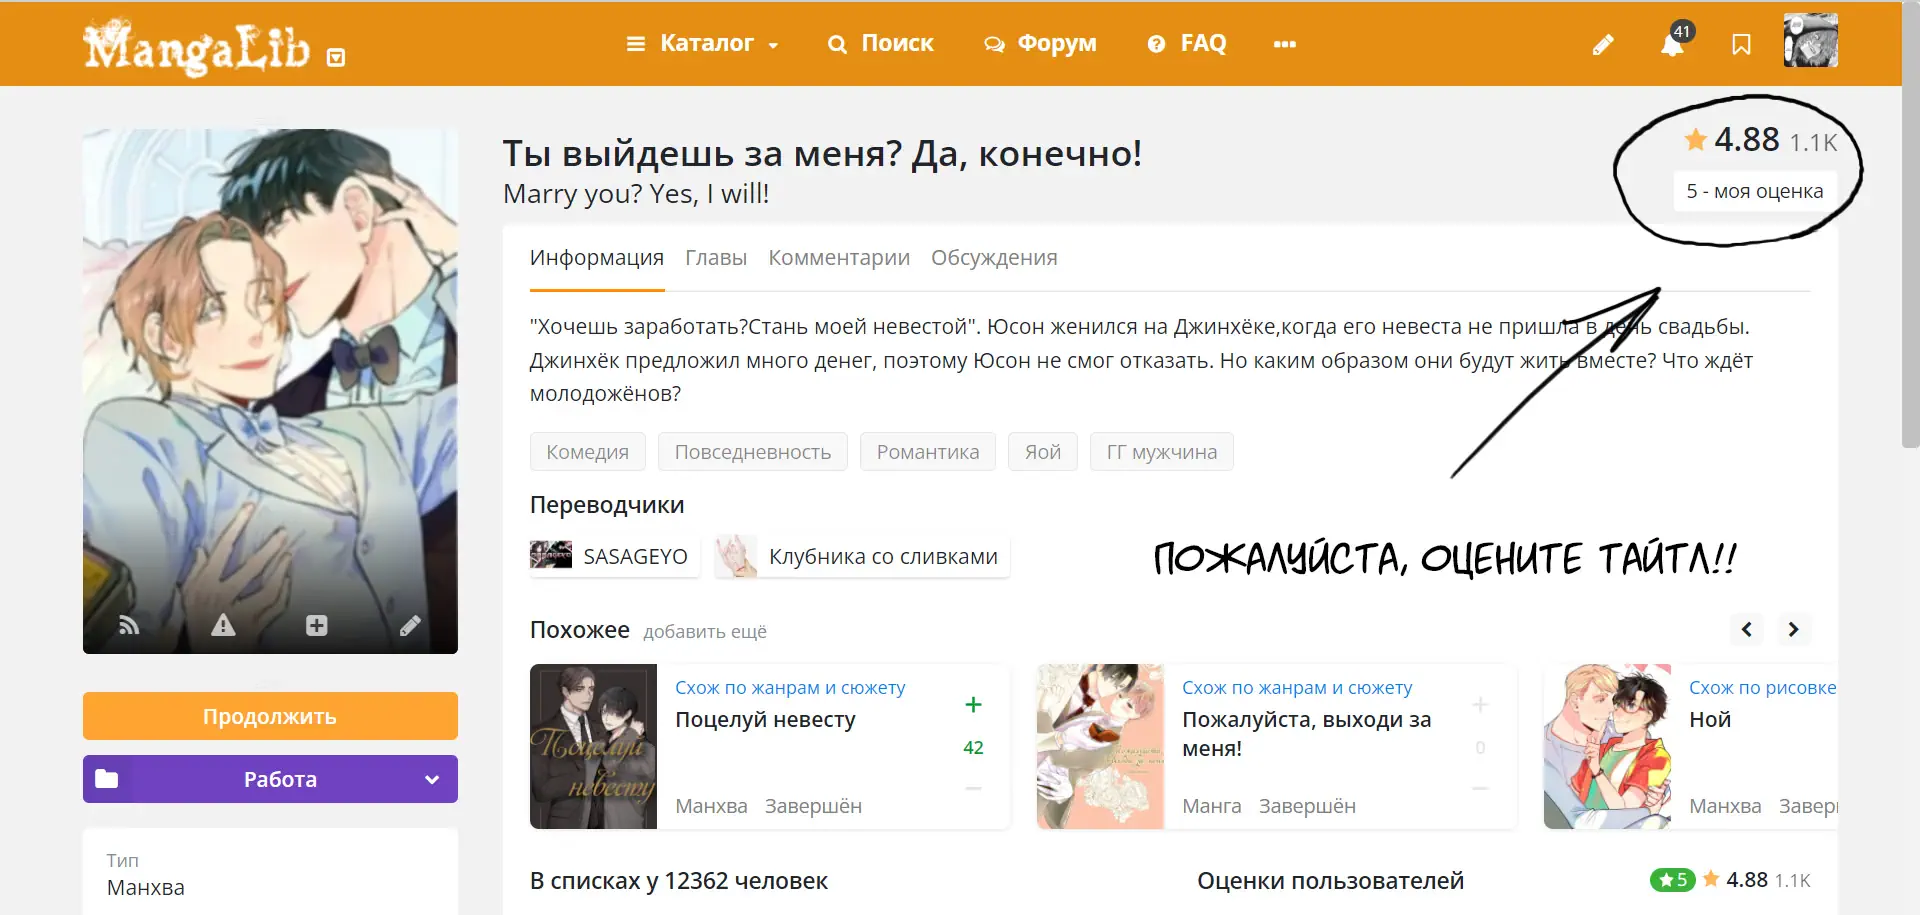This screenshot has height=915, width=1920.
Task: Click 'добавить ещё' similar link
Action: 705,632
